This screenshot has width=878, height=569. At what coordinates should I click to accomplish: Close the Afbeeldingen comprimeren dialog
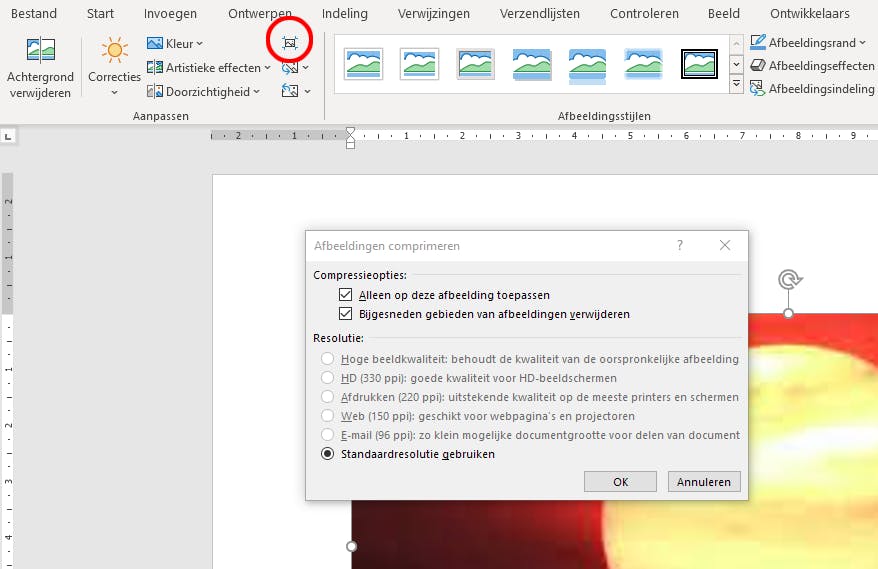pos(725,245)
